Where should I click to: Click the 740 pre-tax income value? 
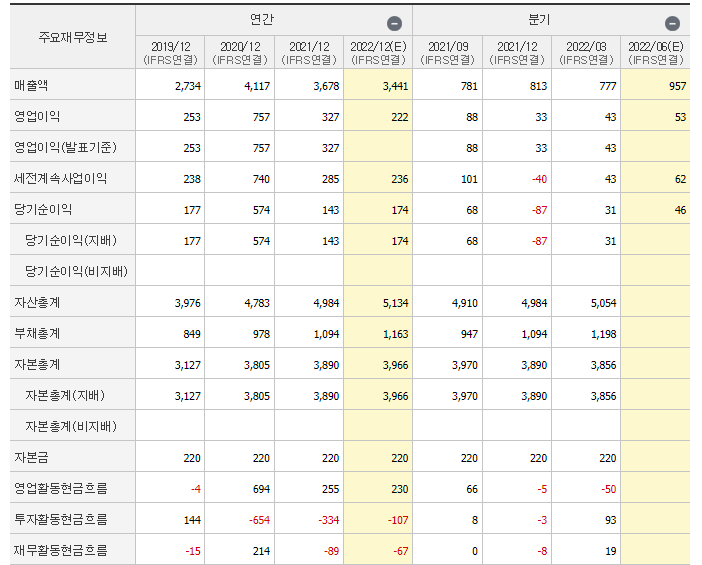point(261,179)
